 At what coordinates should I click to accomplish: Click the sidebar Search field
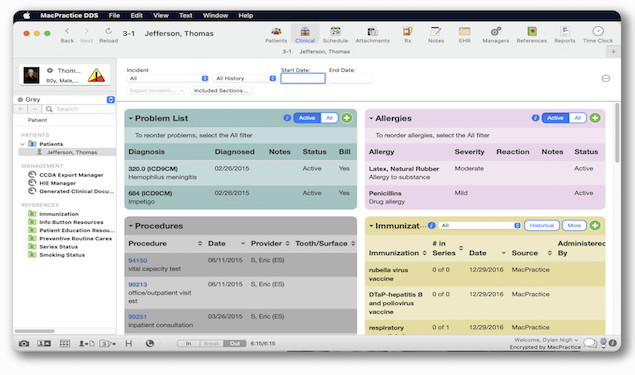(x=79, y=109)
